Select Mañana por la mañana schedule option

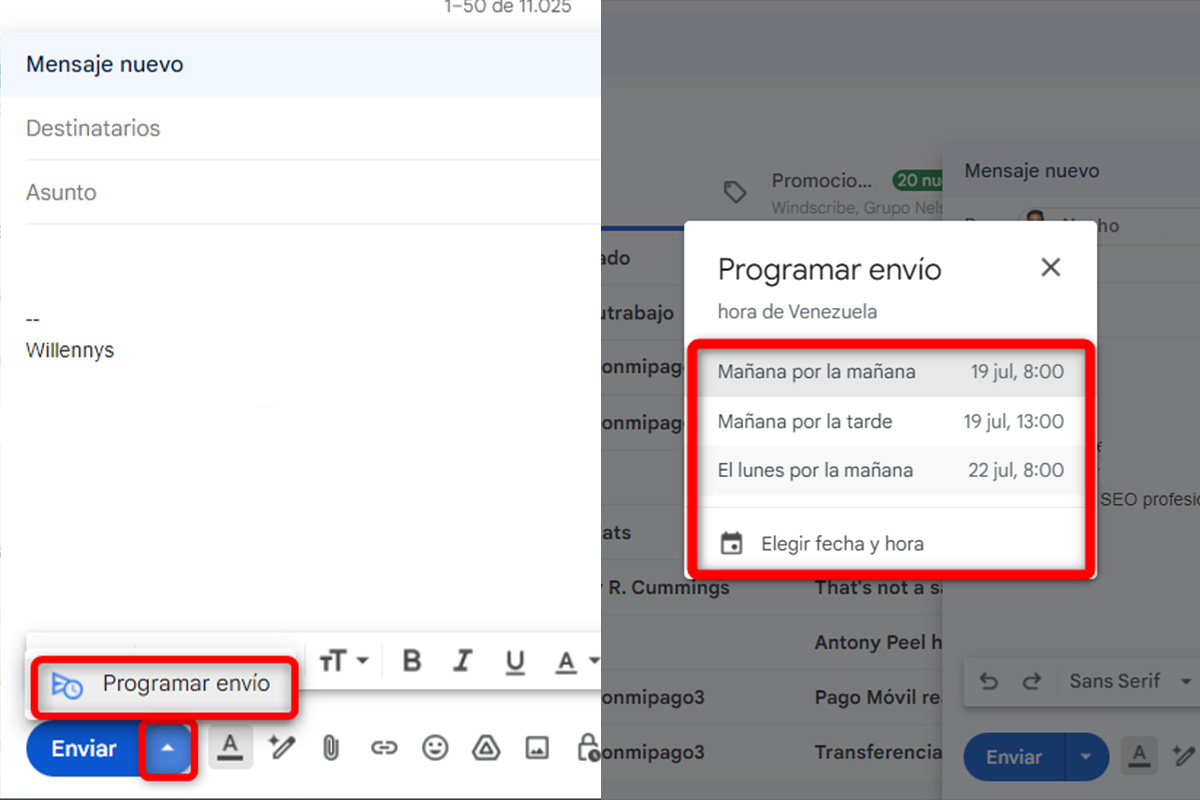tap(890, 372)
